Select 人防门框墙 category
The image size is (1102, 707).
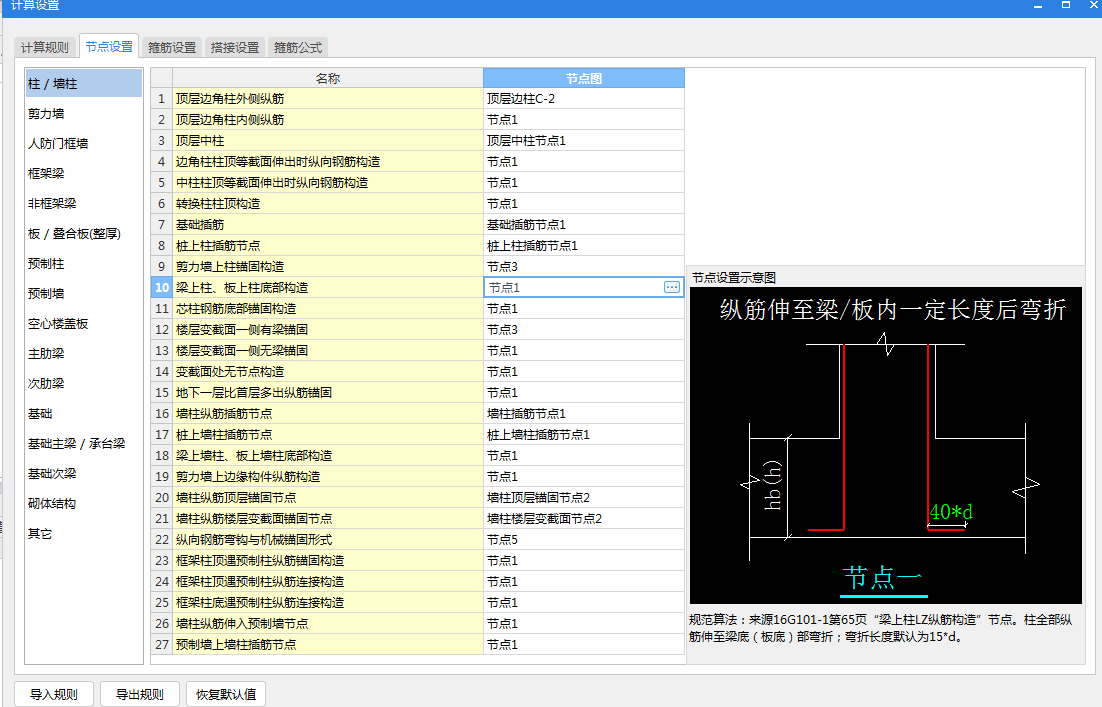click(84, 143)
